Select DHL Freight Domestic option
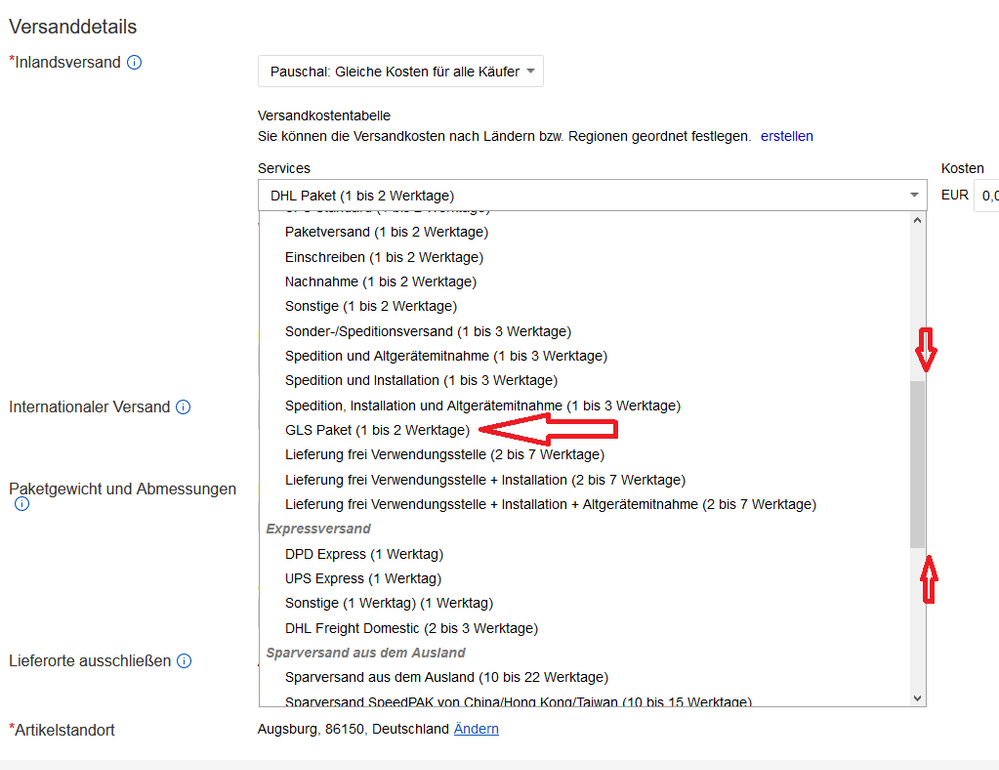Viewport: 999px width, 770px height. pos(411,628)
